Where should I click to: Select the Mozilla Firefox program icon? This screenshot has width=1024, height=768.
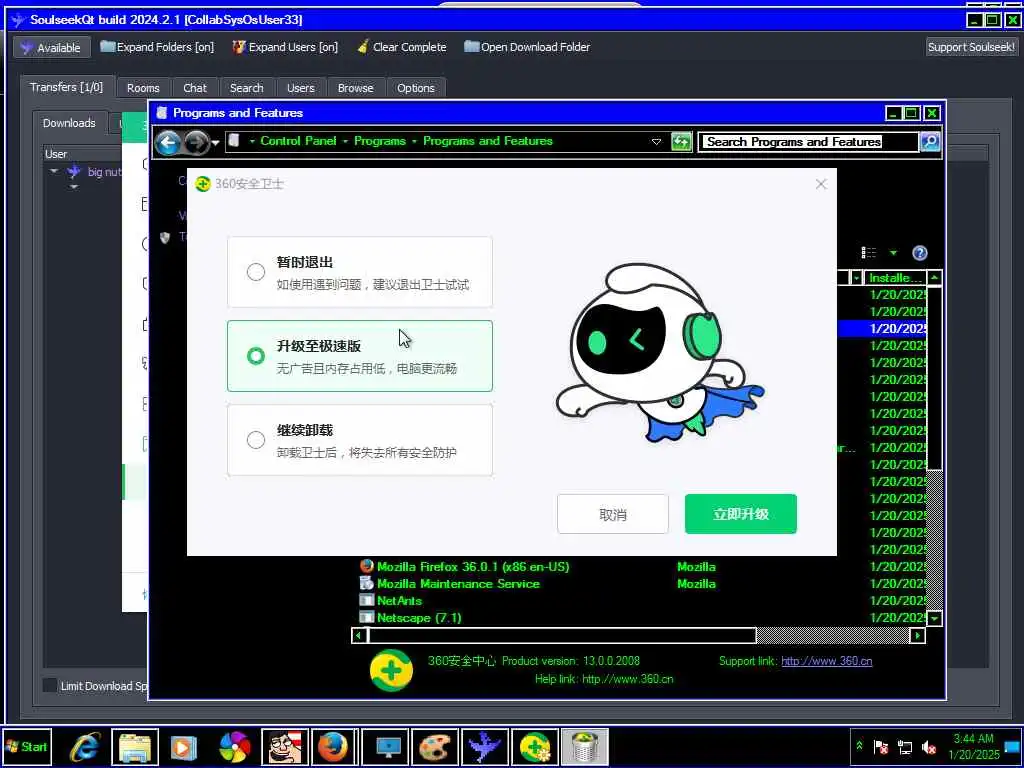(366, 566)
